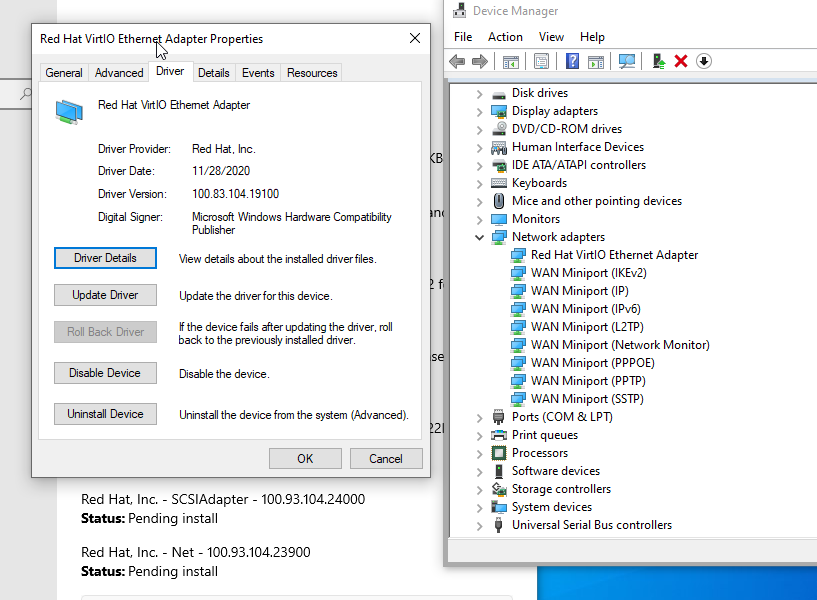Switch to the General tab
This screenshot has height=600, width=817.
pos(64,73)
